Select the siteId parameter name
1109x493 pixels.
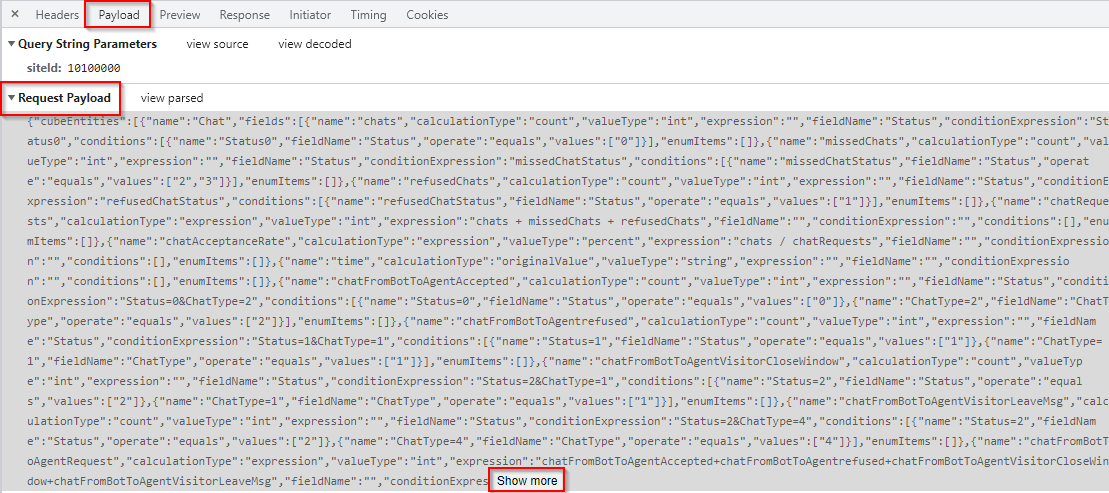coord(44,69)
